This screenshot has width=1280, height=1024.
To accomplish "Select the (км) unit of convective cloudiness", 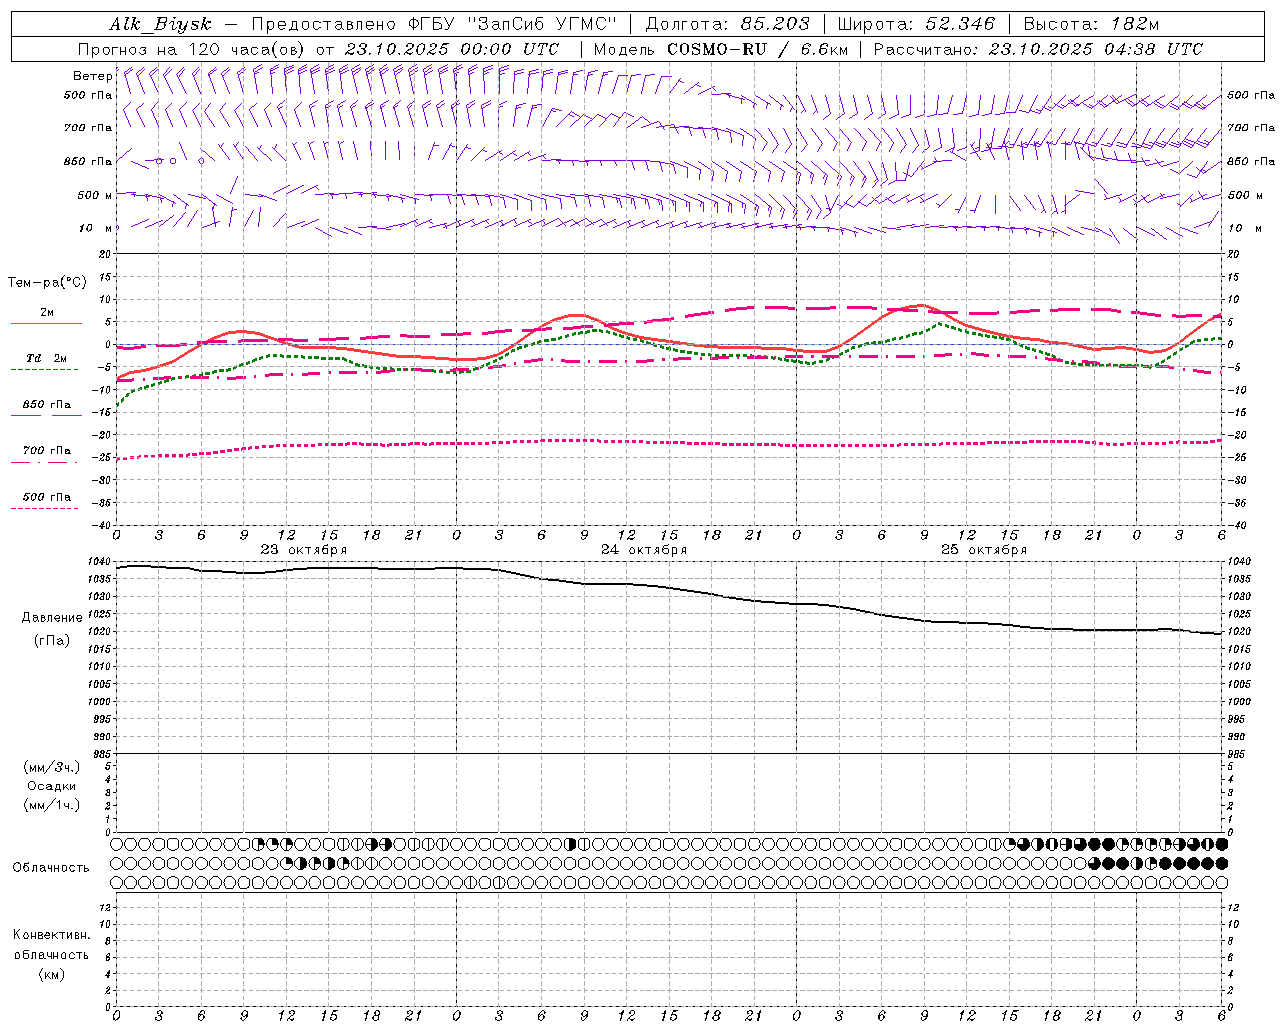I will coord(52,975).
